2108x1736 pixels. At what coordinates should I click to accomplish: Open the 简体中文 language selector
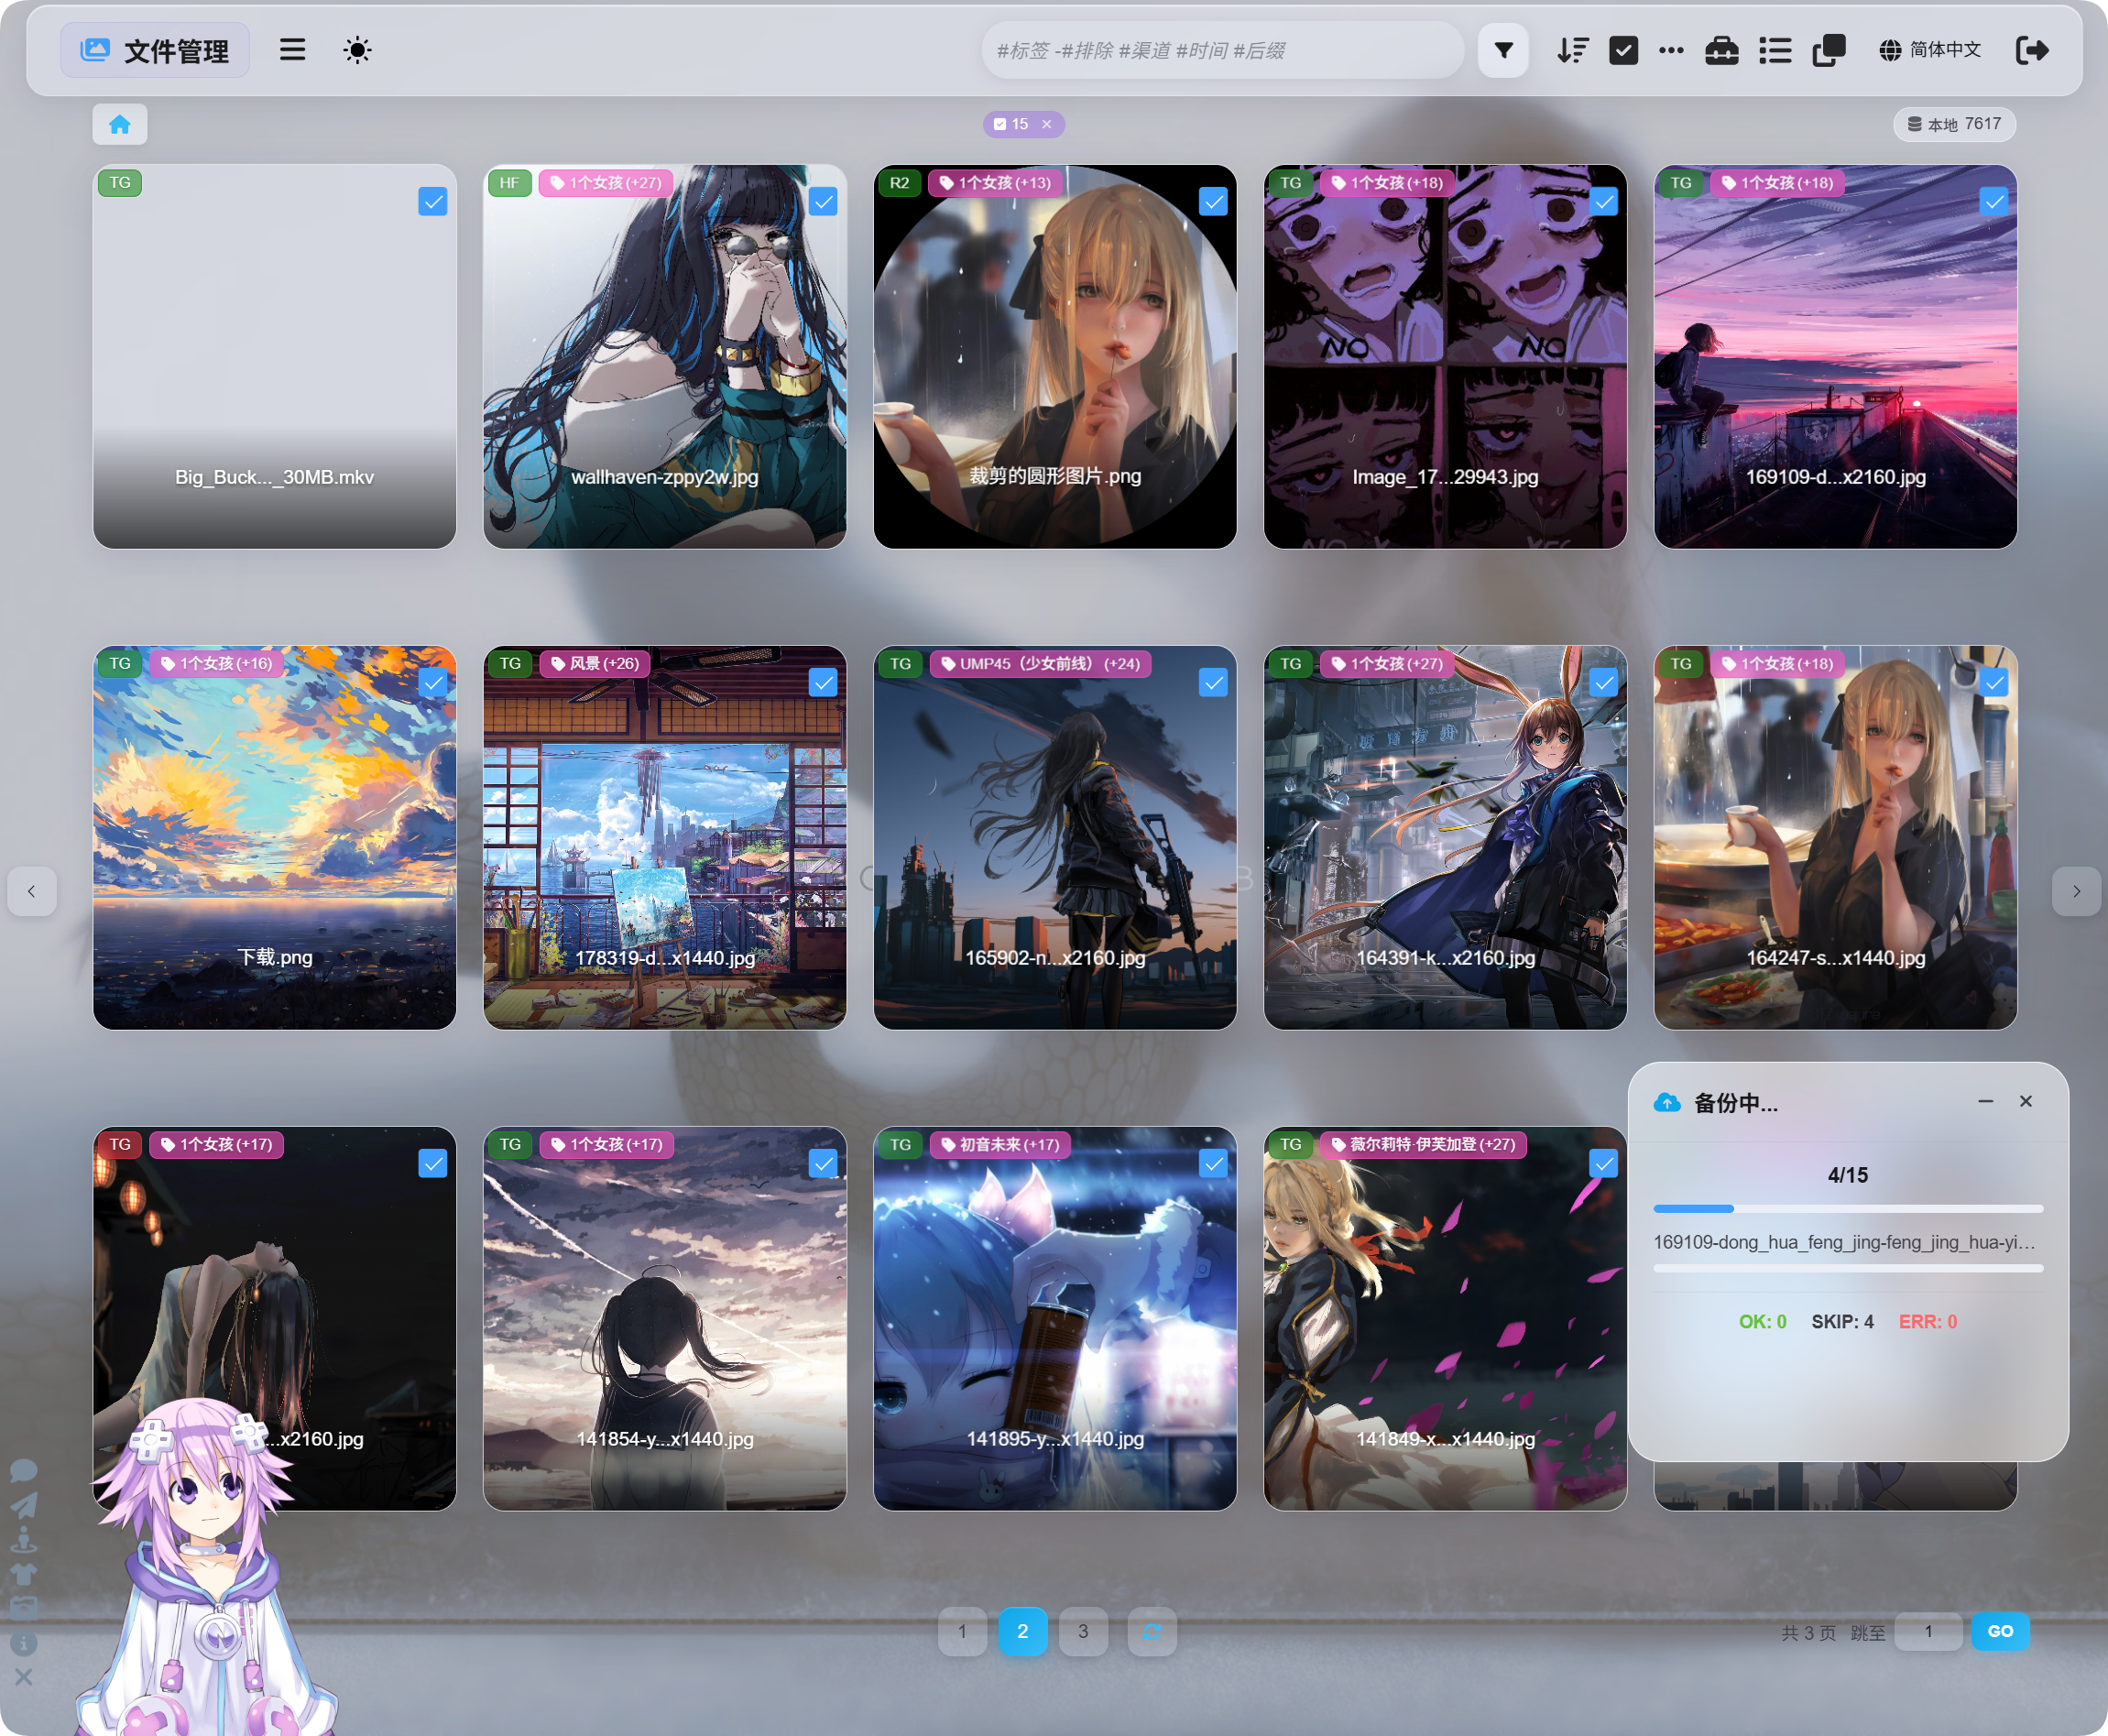[x=1930, y=50]
